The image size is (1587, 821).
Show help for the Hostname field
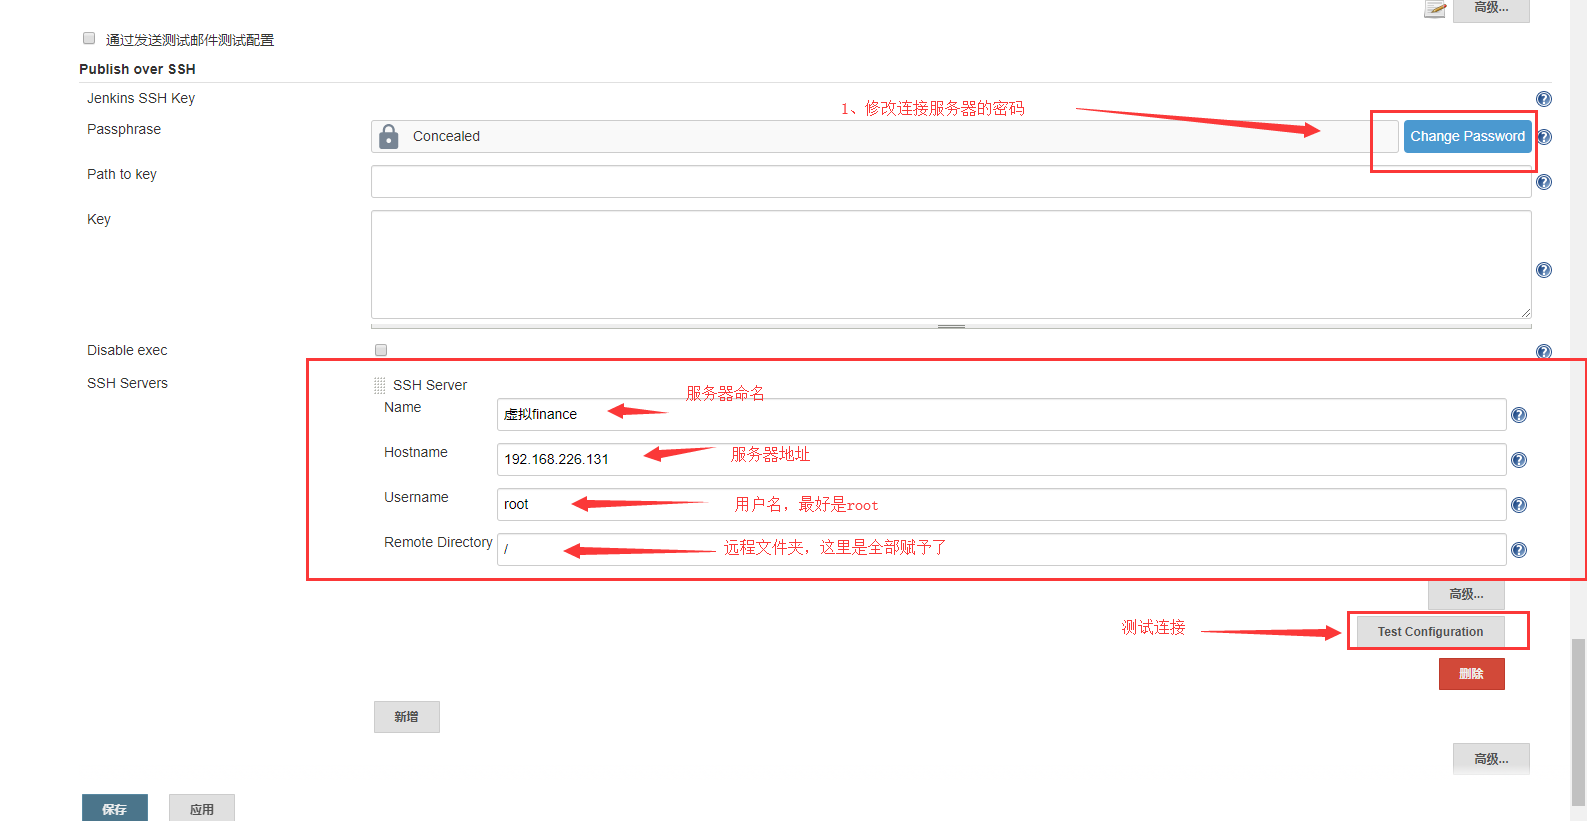(x=1518, y=460)
